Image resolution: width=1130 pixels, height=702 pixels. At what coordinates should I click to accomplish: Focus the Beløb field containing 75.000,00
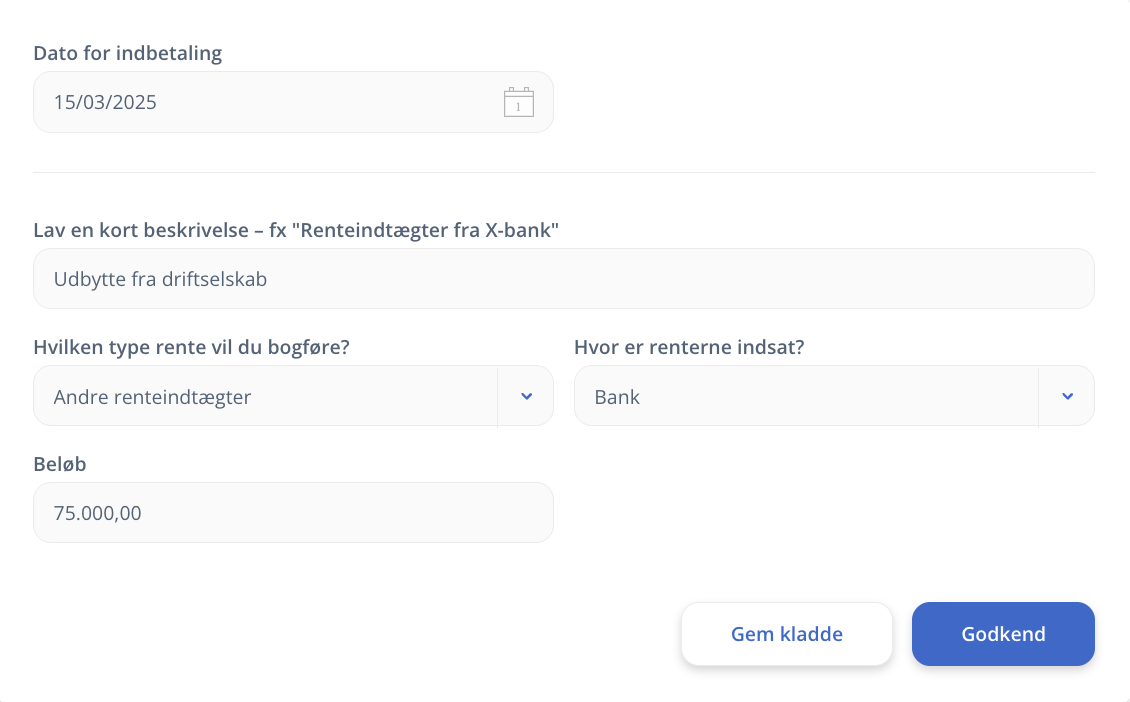[293, 513]
